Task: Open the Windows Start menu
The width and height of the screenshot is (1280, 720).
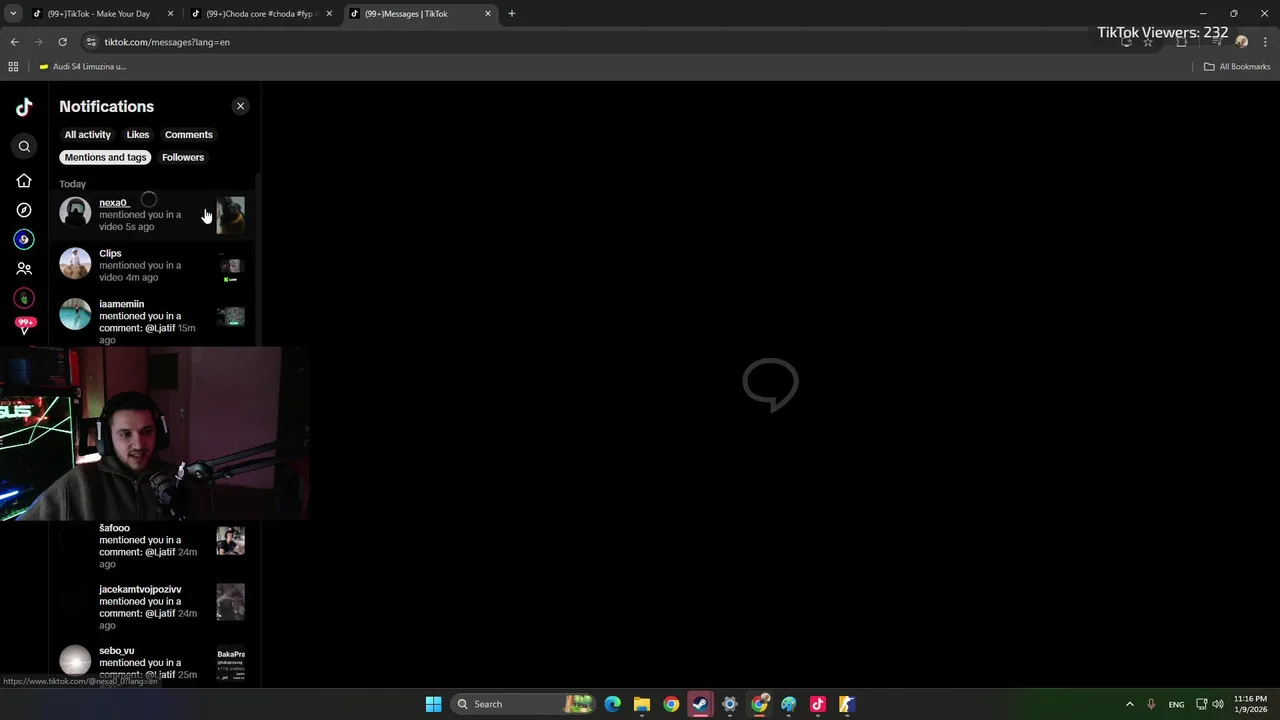Action: [x=433, y=704]
